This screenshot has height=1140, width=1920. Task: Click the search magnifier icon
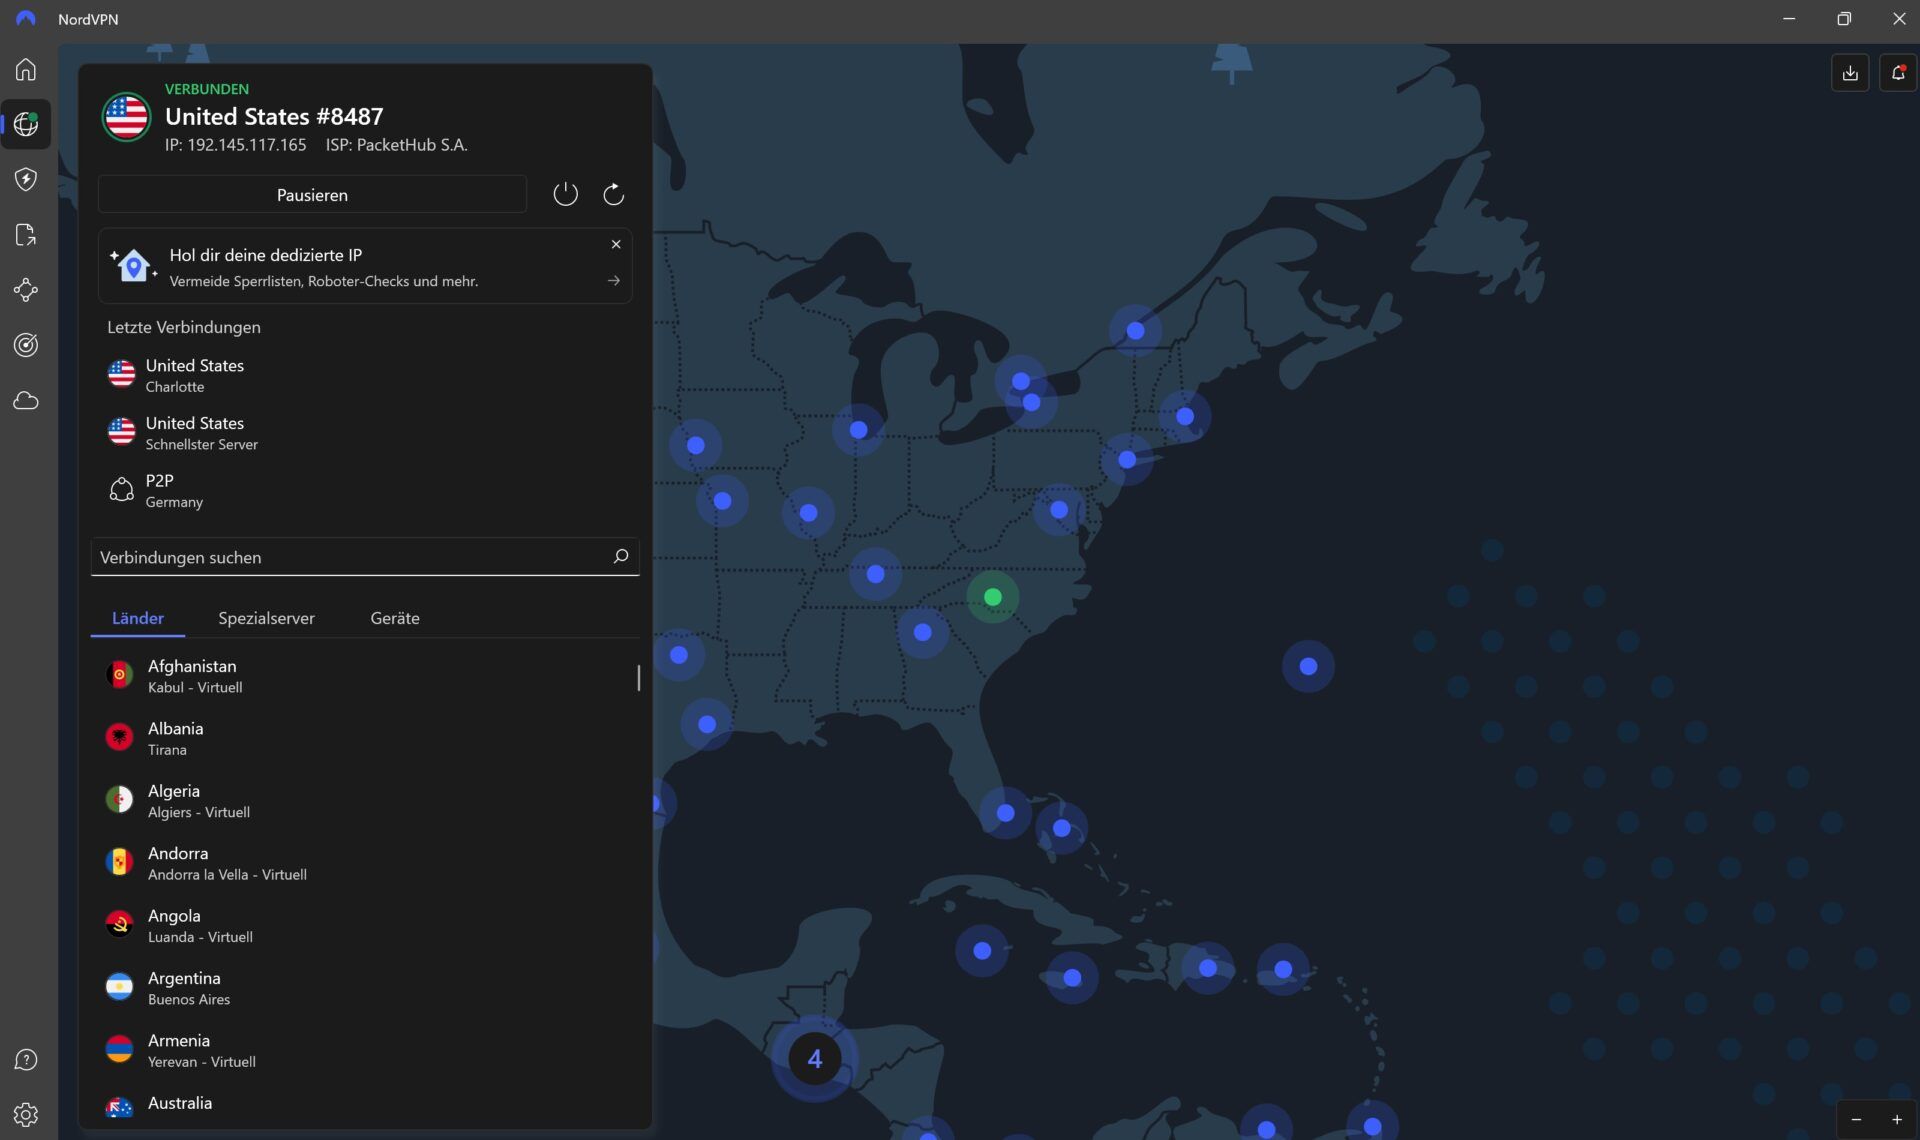click(620, 556)
